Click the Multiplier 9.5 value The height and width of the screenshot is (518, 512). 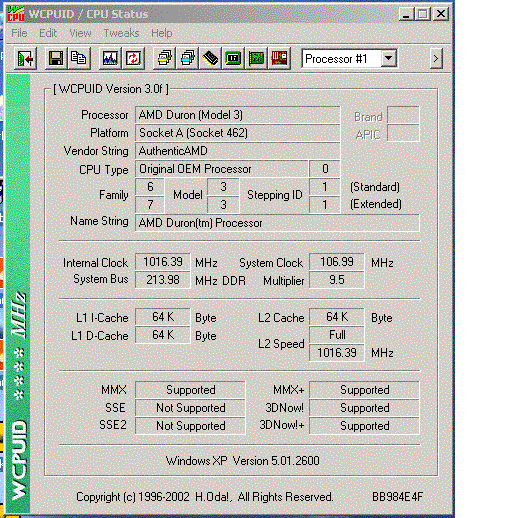[x=337, y=280]
